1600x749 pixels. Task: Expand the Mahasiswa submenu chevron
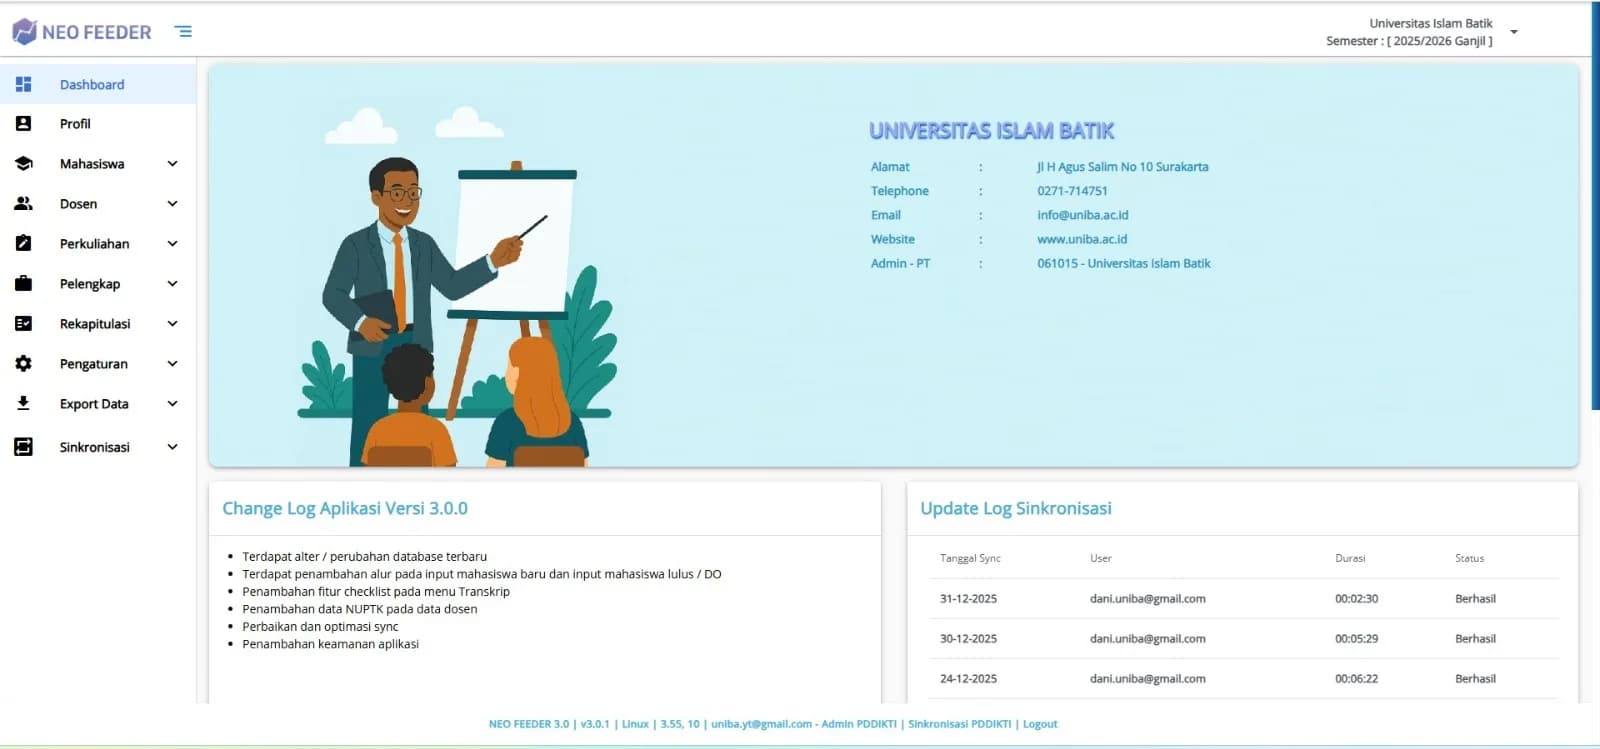pos(173,164)
